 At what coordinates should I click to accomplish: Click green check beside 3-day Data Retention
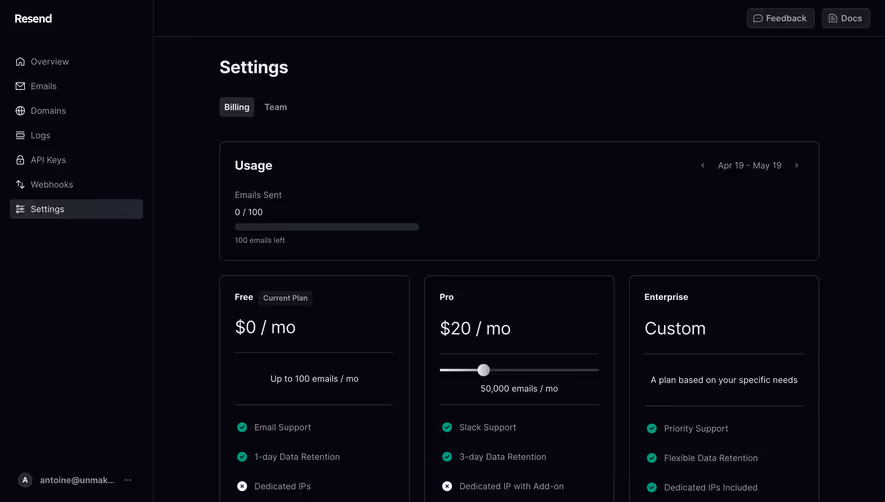(447, 457)
